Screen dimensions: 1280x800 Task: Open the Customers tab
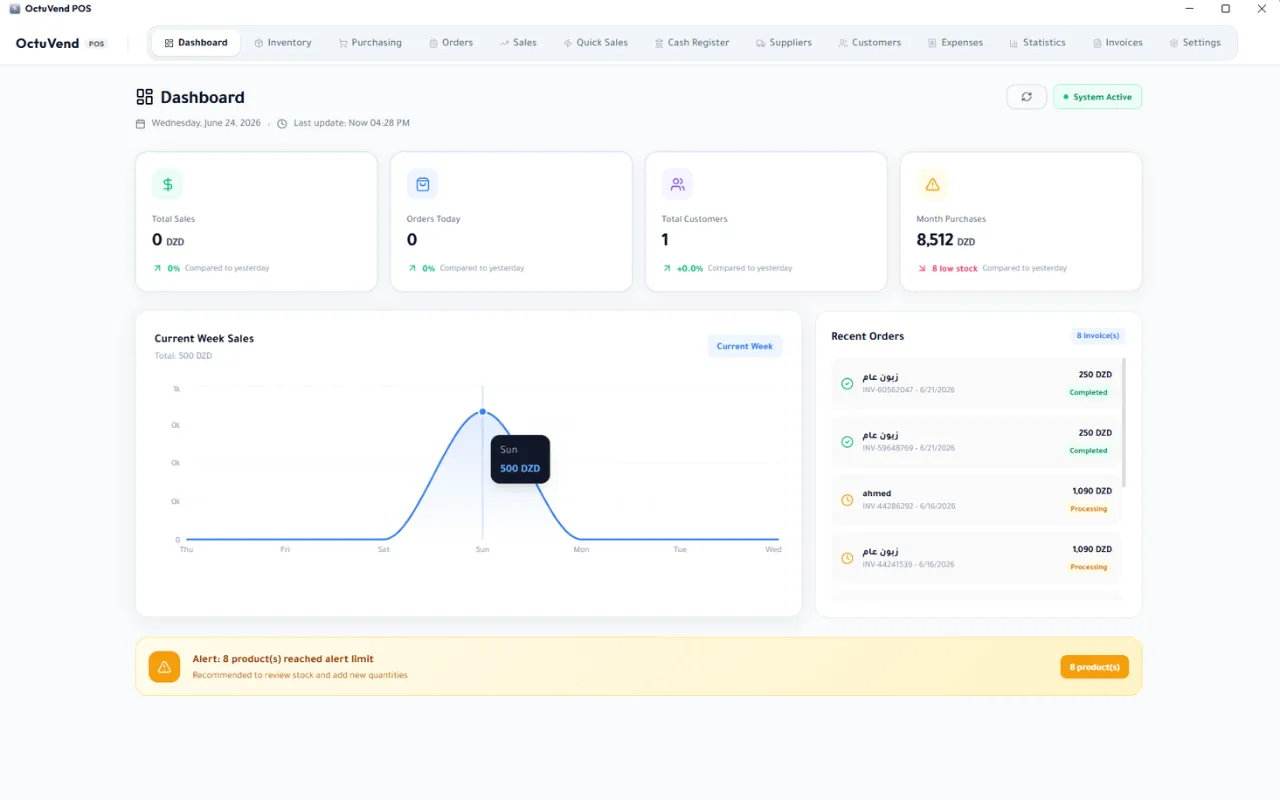870,43
